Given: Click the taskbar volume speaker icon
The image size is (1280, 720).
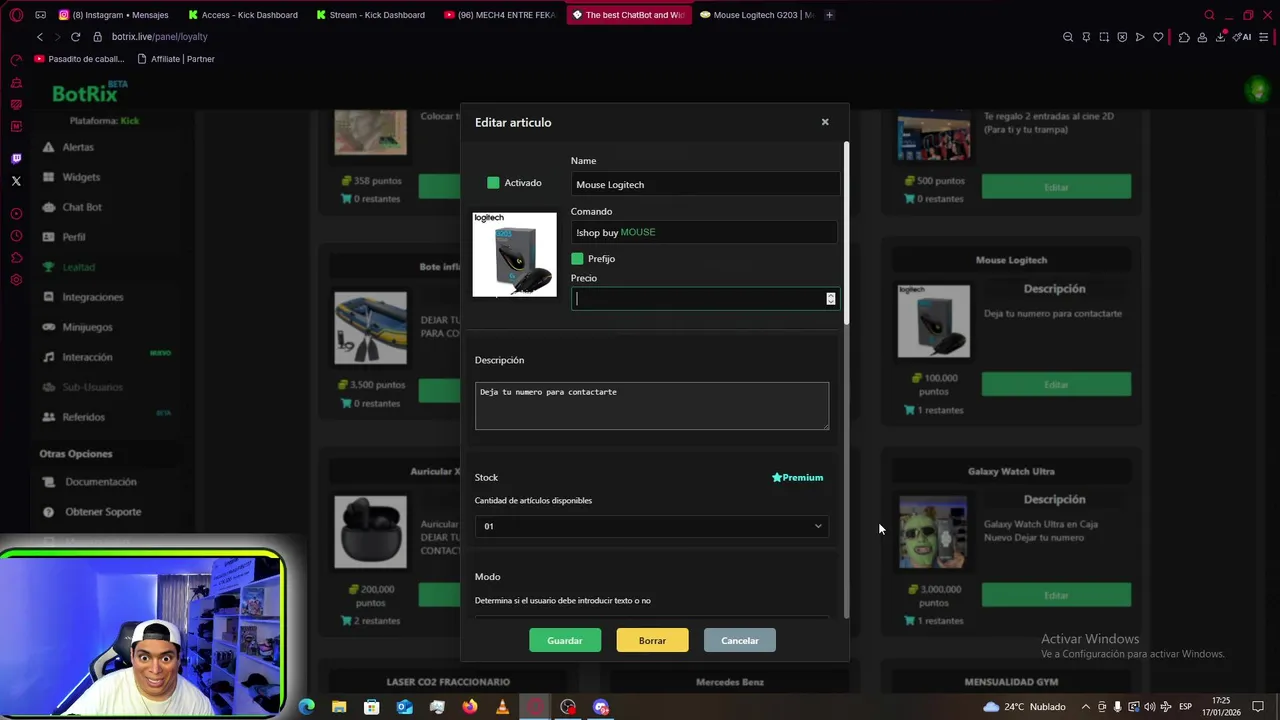Looking at the screenshot, I should click(1150, 707).
